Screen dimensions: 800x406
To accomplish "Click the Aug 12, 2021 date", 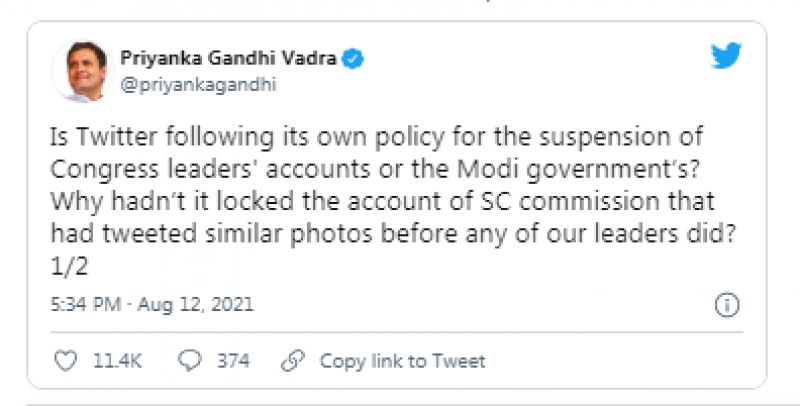I will (x=205, y=305).
